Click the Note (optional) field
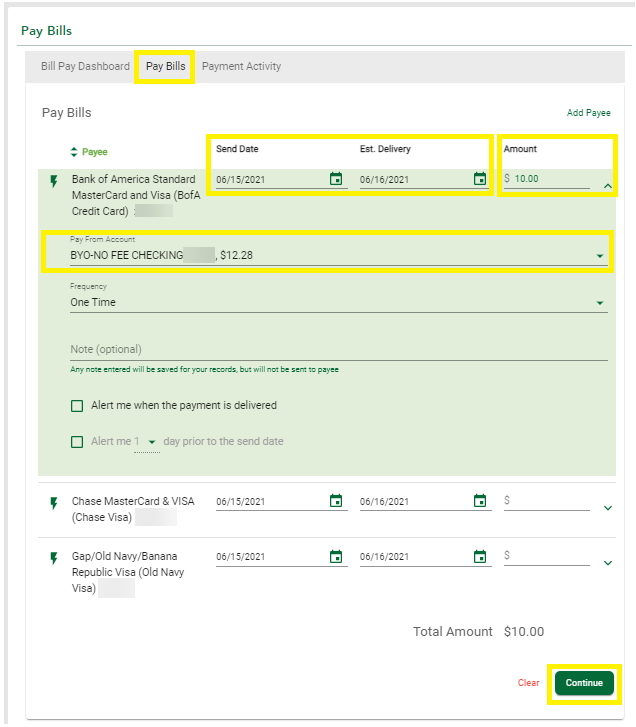 (338, 350)
